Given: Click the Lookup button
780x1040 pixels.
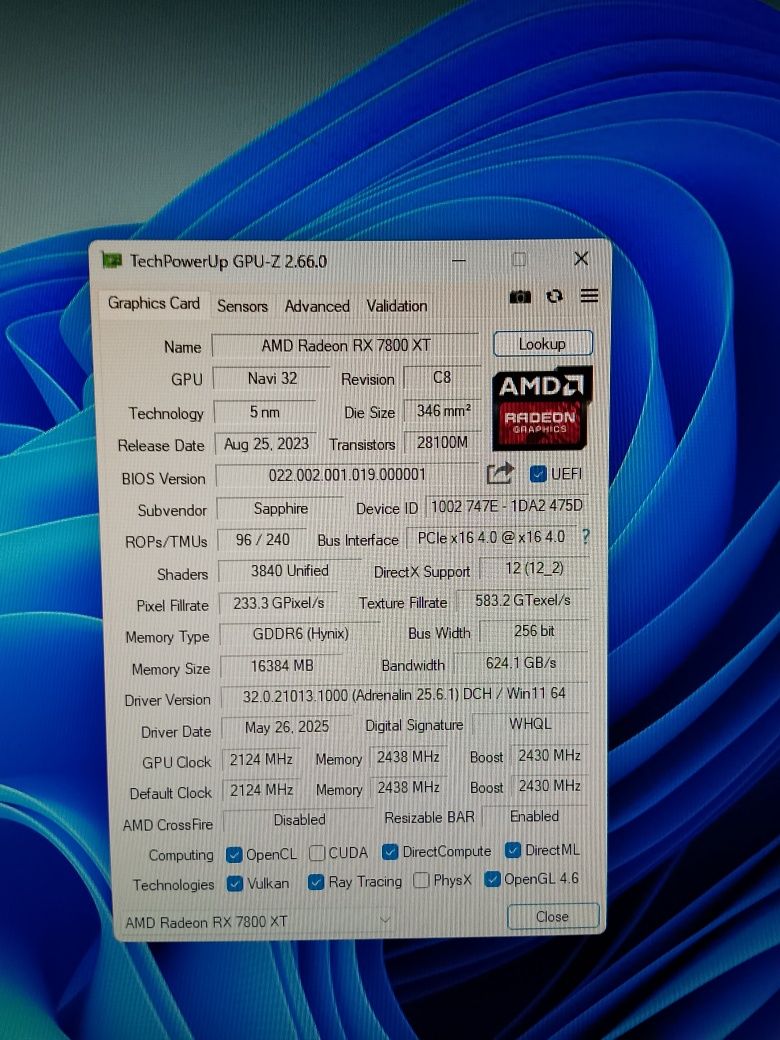Looking at the screenshot, I should click(x=543, y=344).
